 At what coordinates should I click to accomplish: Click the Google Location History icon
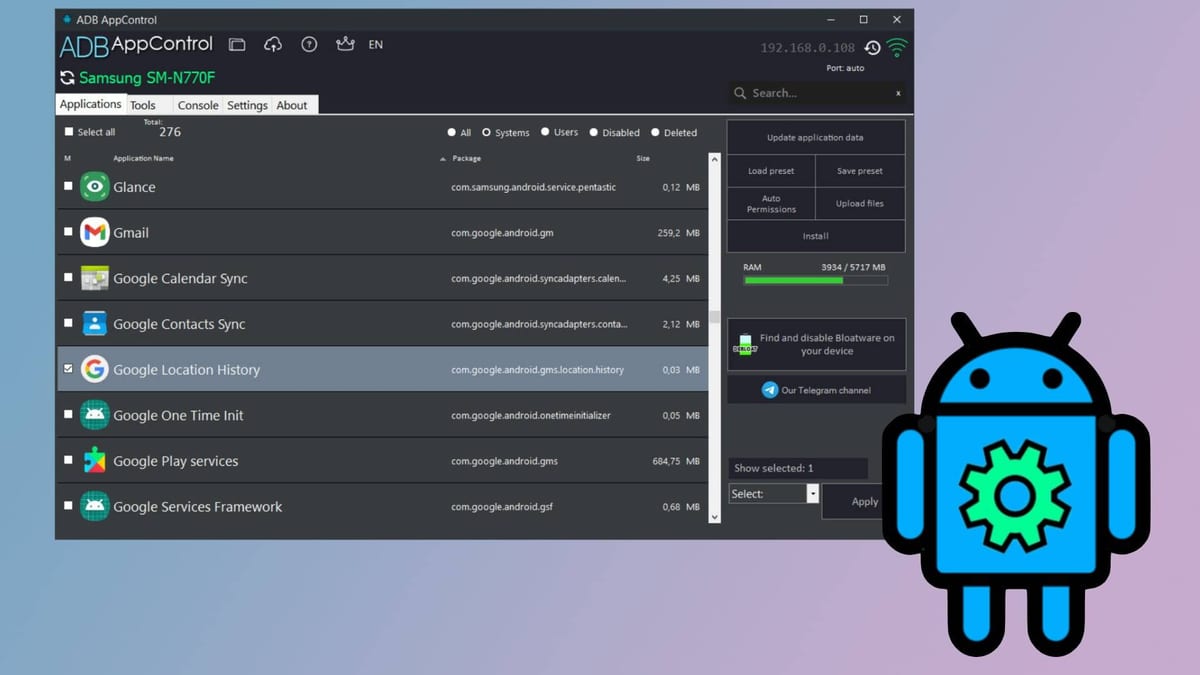pyautogui.click(x=95, y=370)
